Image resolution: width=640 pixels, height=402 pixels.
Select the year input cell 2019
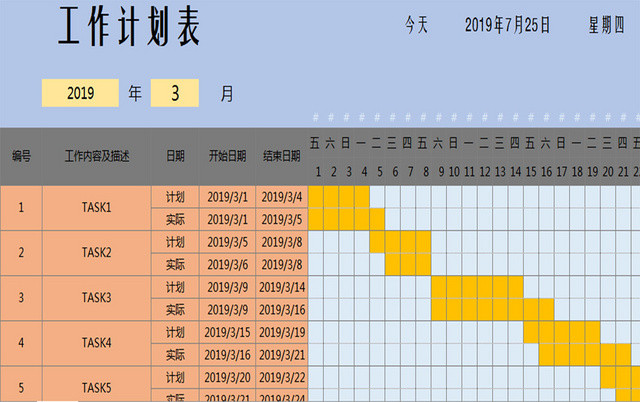coord(80,93)
